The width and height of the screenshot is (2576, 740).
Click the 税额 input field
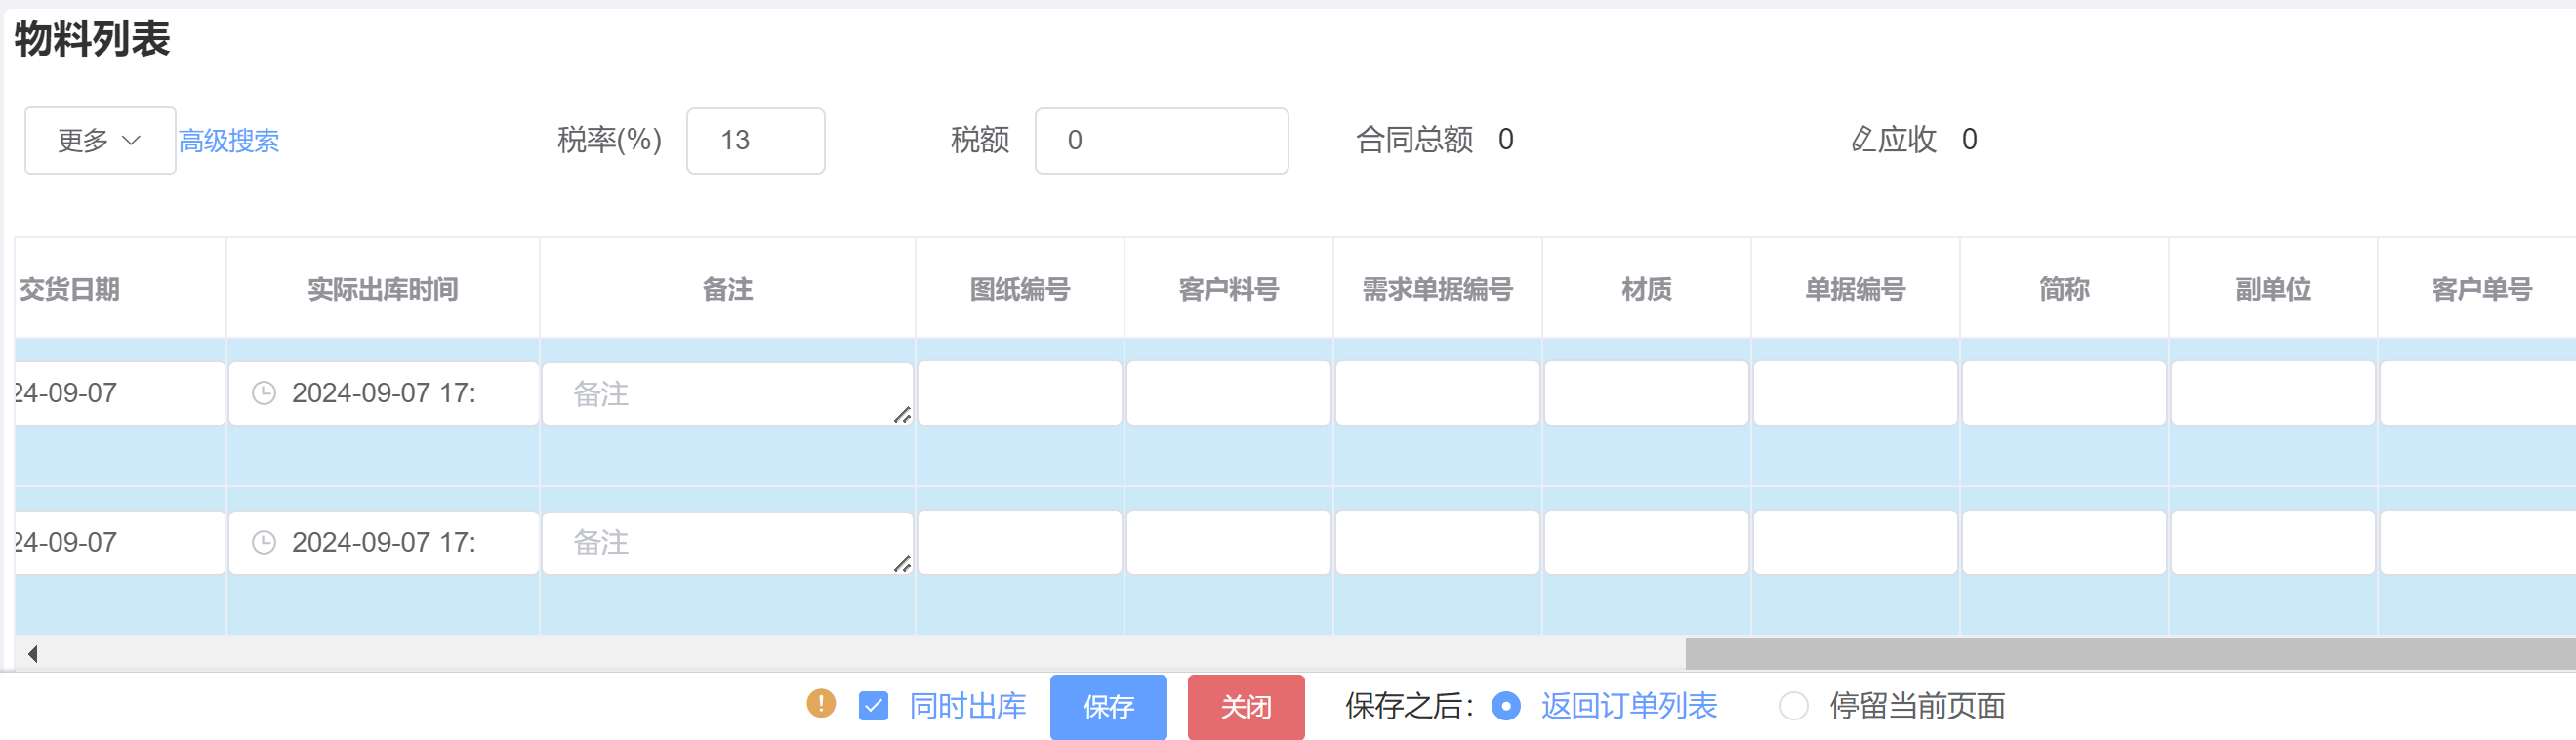coord(1161,140)
